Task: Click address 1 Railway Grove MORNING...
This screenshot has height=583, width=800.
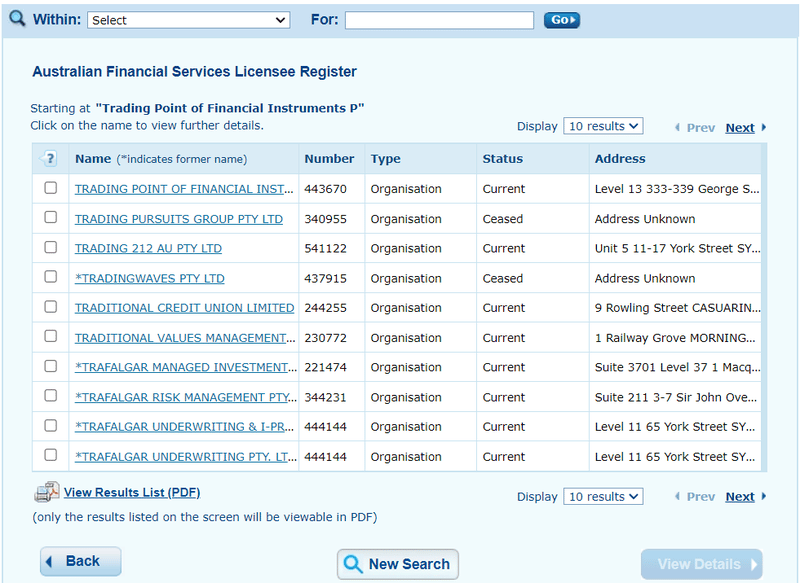Action: [x=675, y=338]
